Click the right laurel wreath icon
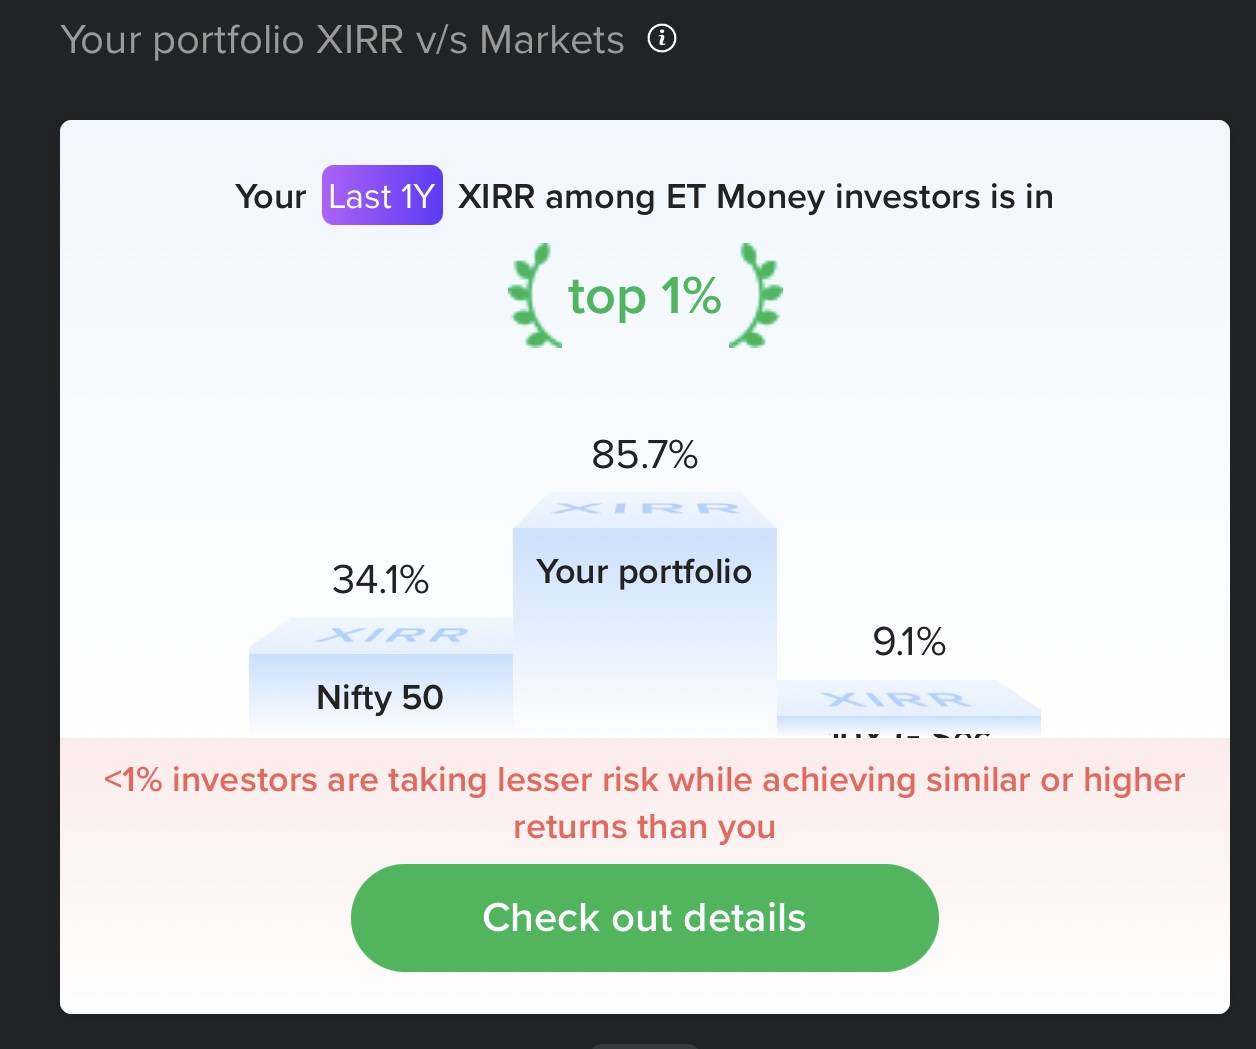The height and width of the screenshot is (1049, 1256). pyautogui.click(x=752, y=295)
